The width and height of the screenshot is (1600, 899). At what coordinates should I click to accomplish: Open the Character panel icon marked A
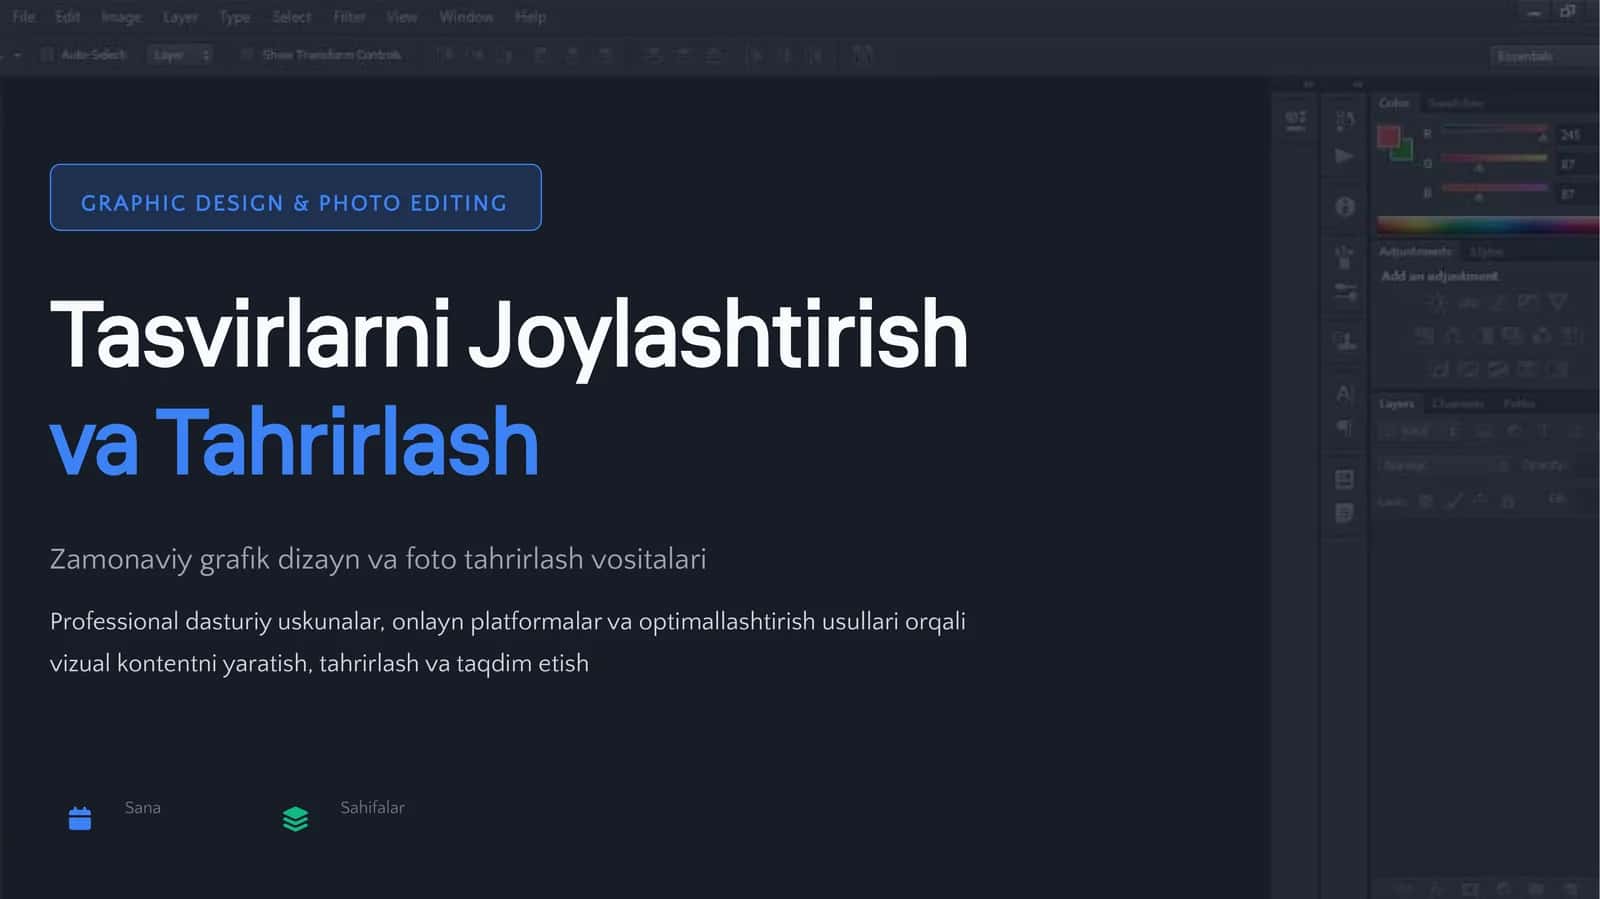click(1344, 393)
